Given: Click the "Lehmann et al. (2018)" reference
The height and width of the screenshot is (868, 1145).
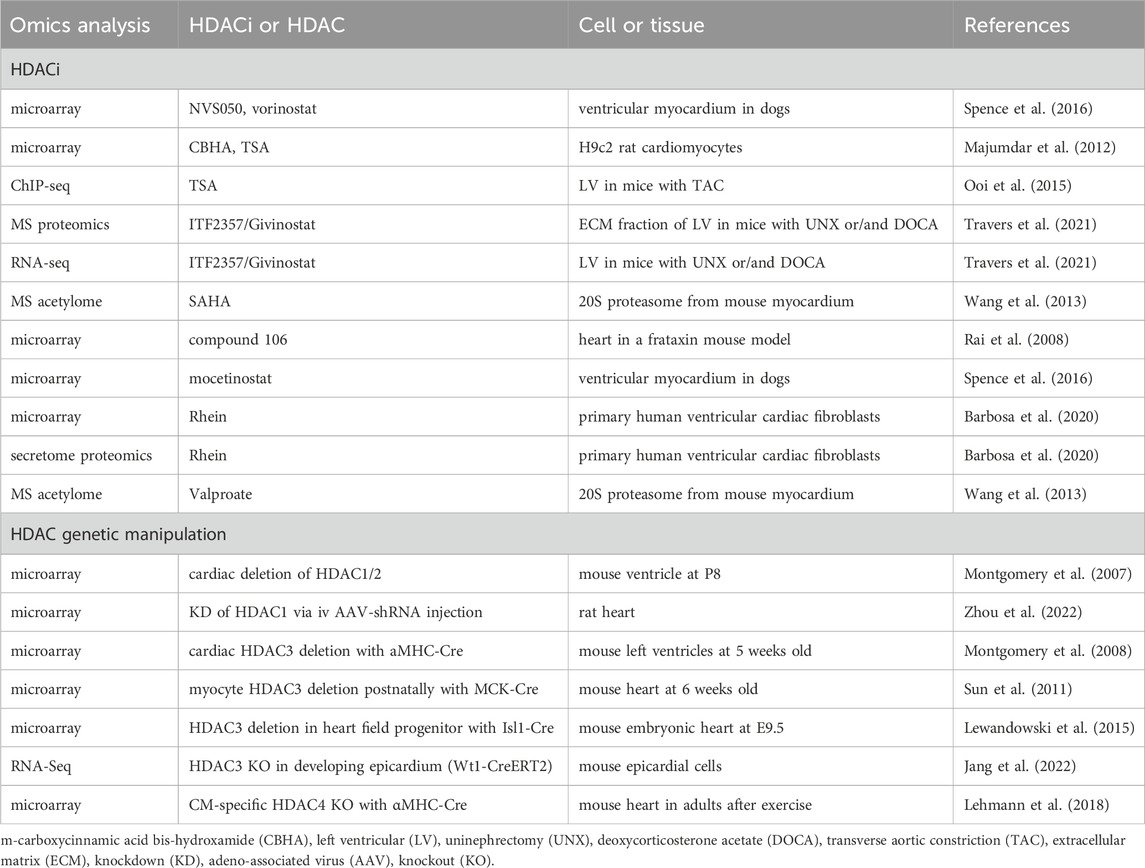Looking at the screenshot, I should coord(1036,805).
